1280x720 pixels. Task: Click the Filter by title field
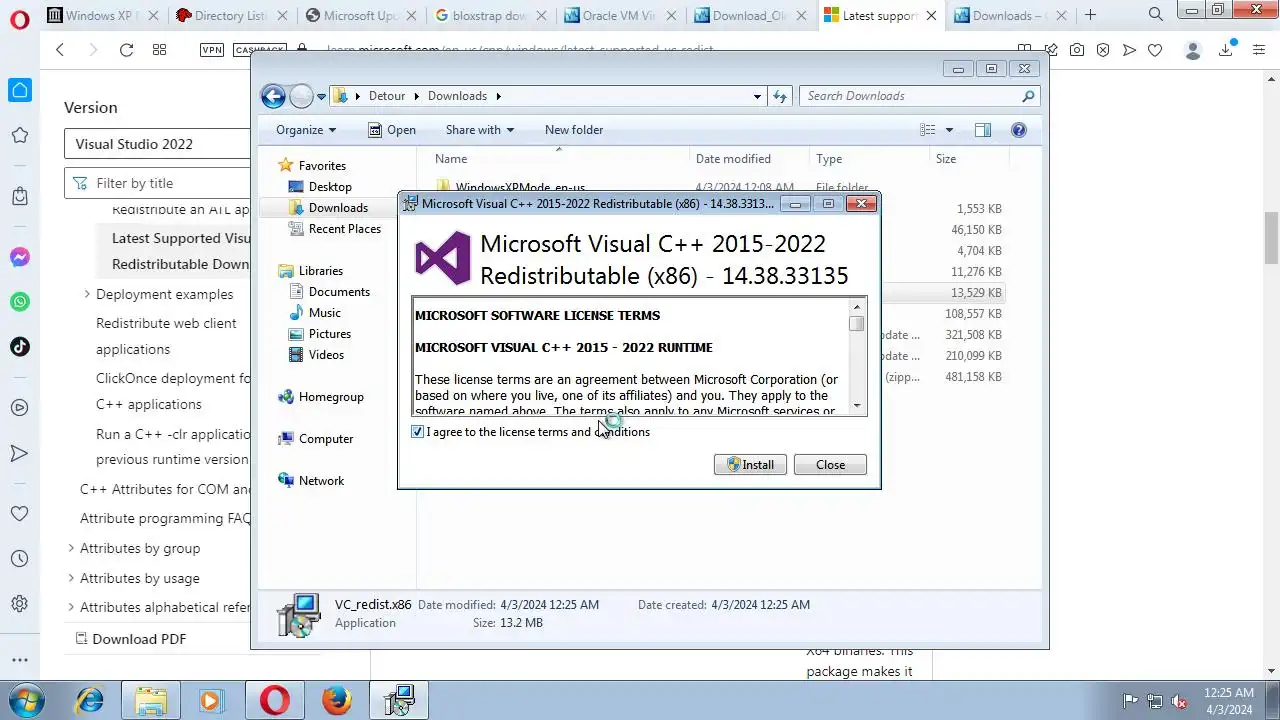pos(158,183)
